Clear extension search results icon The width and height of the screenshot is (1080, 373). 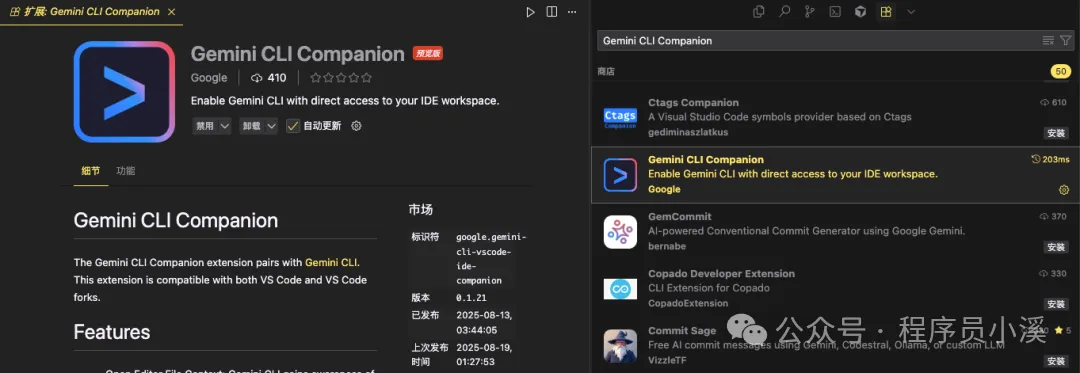click(x=1048, y=41)
